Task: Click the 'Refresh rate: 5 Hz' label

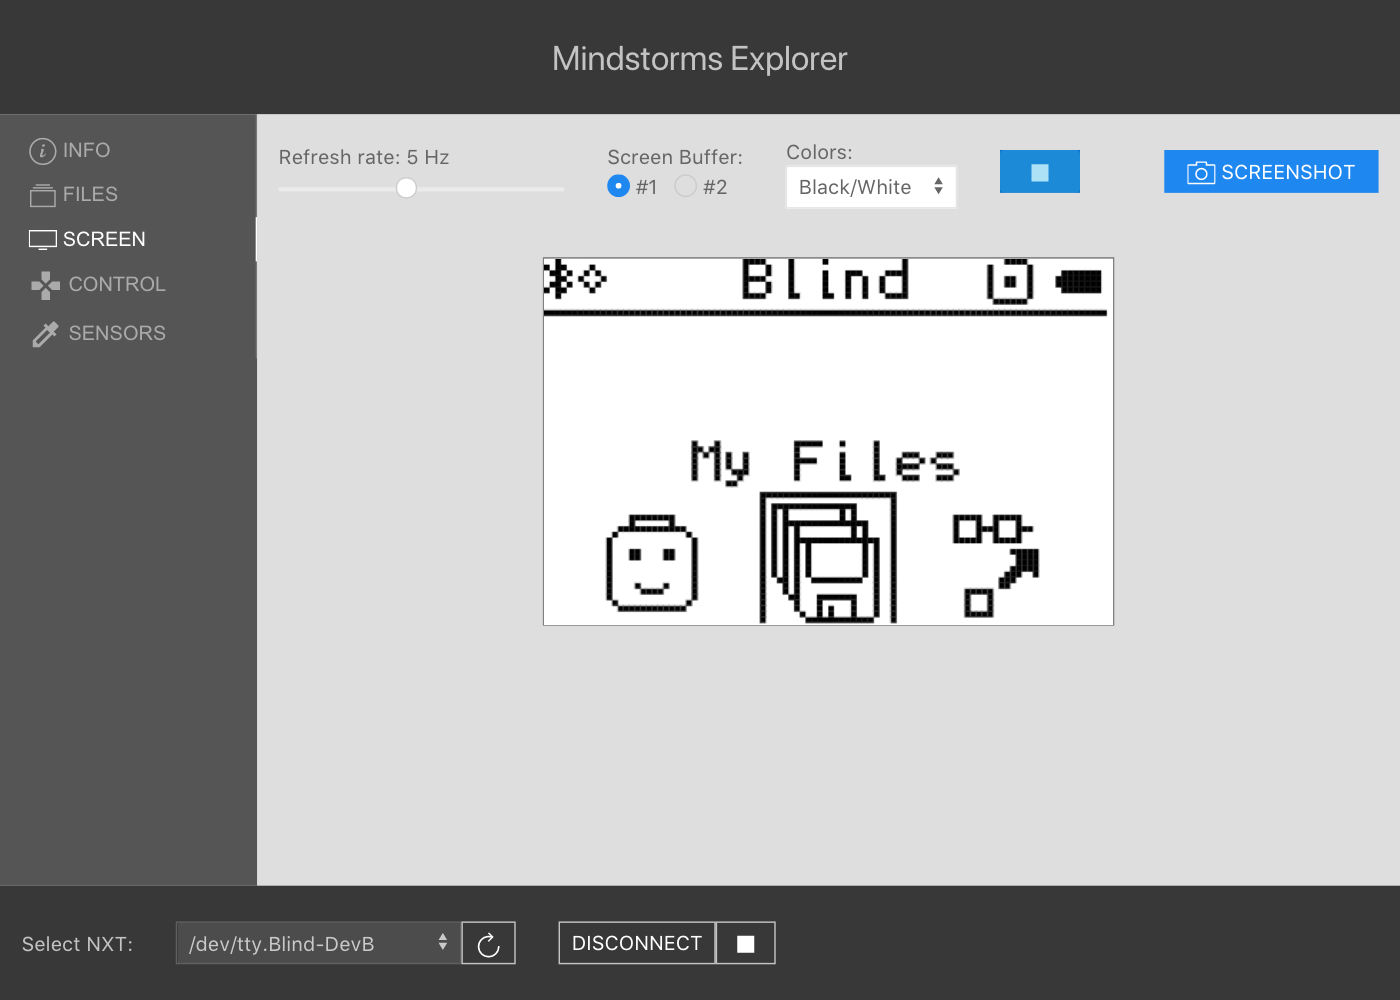Action: point(364,157)
